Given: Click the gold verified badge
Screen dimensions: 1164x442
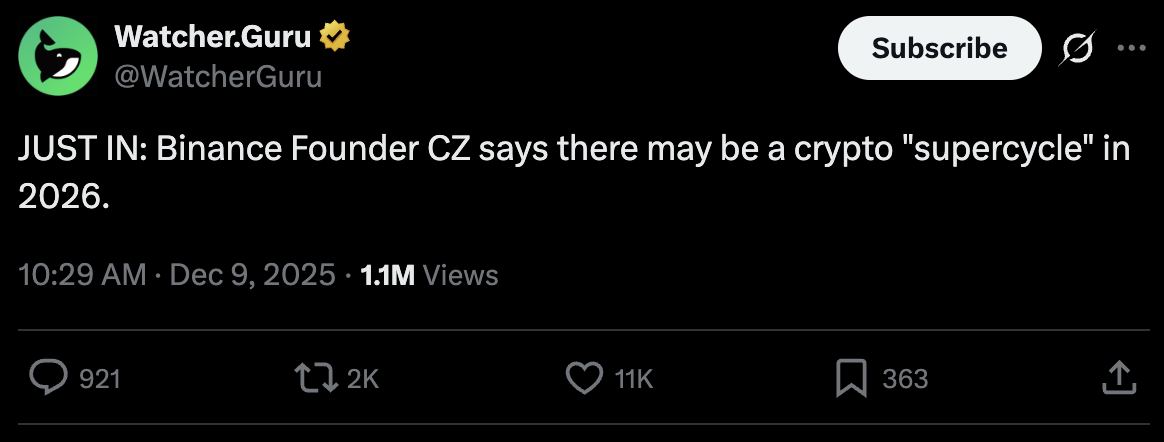Looking at the screenshot, I should (335, 38).
